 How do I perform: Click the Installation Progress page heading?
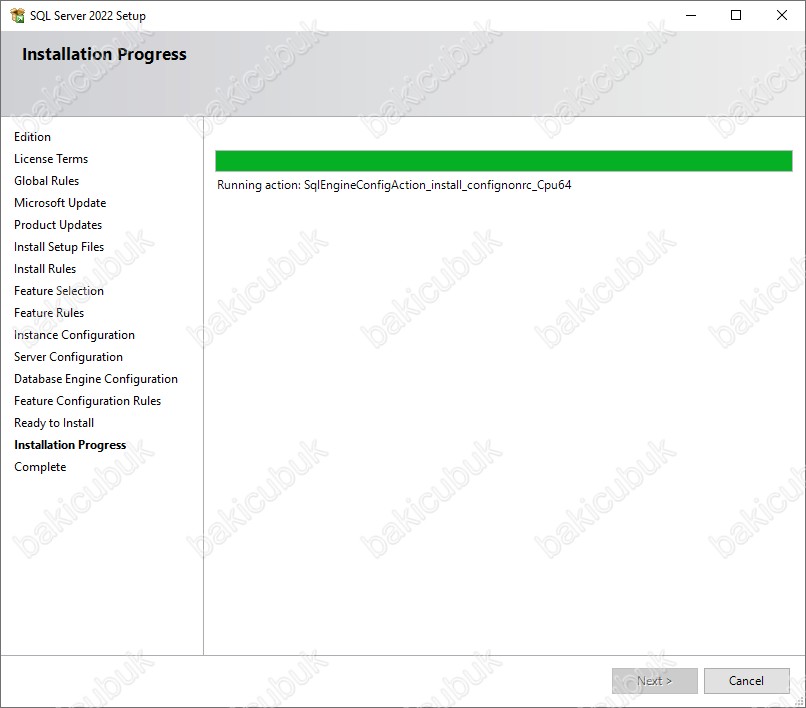click(104, 55)
